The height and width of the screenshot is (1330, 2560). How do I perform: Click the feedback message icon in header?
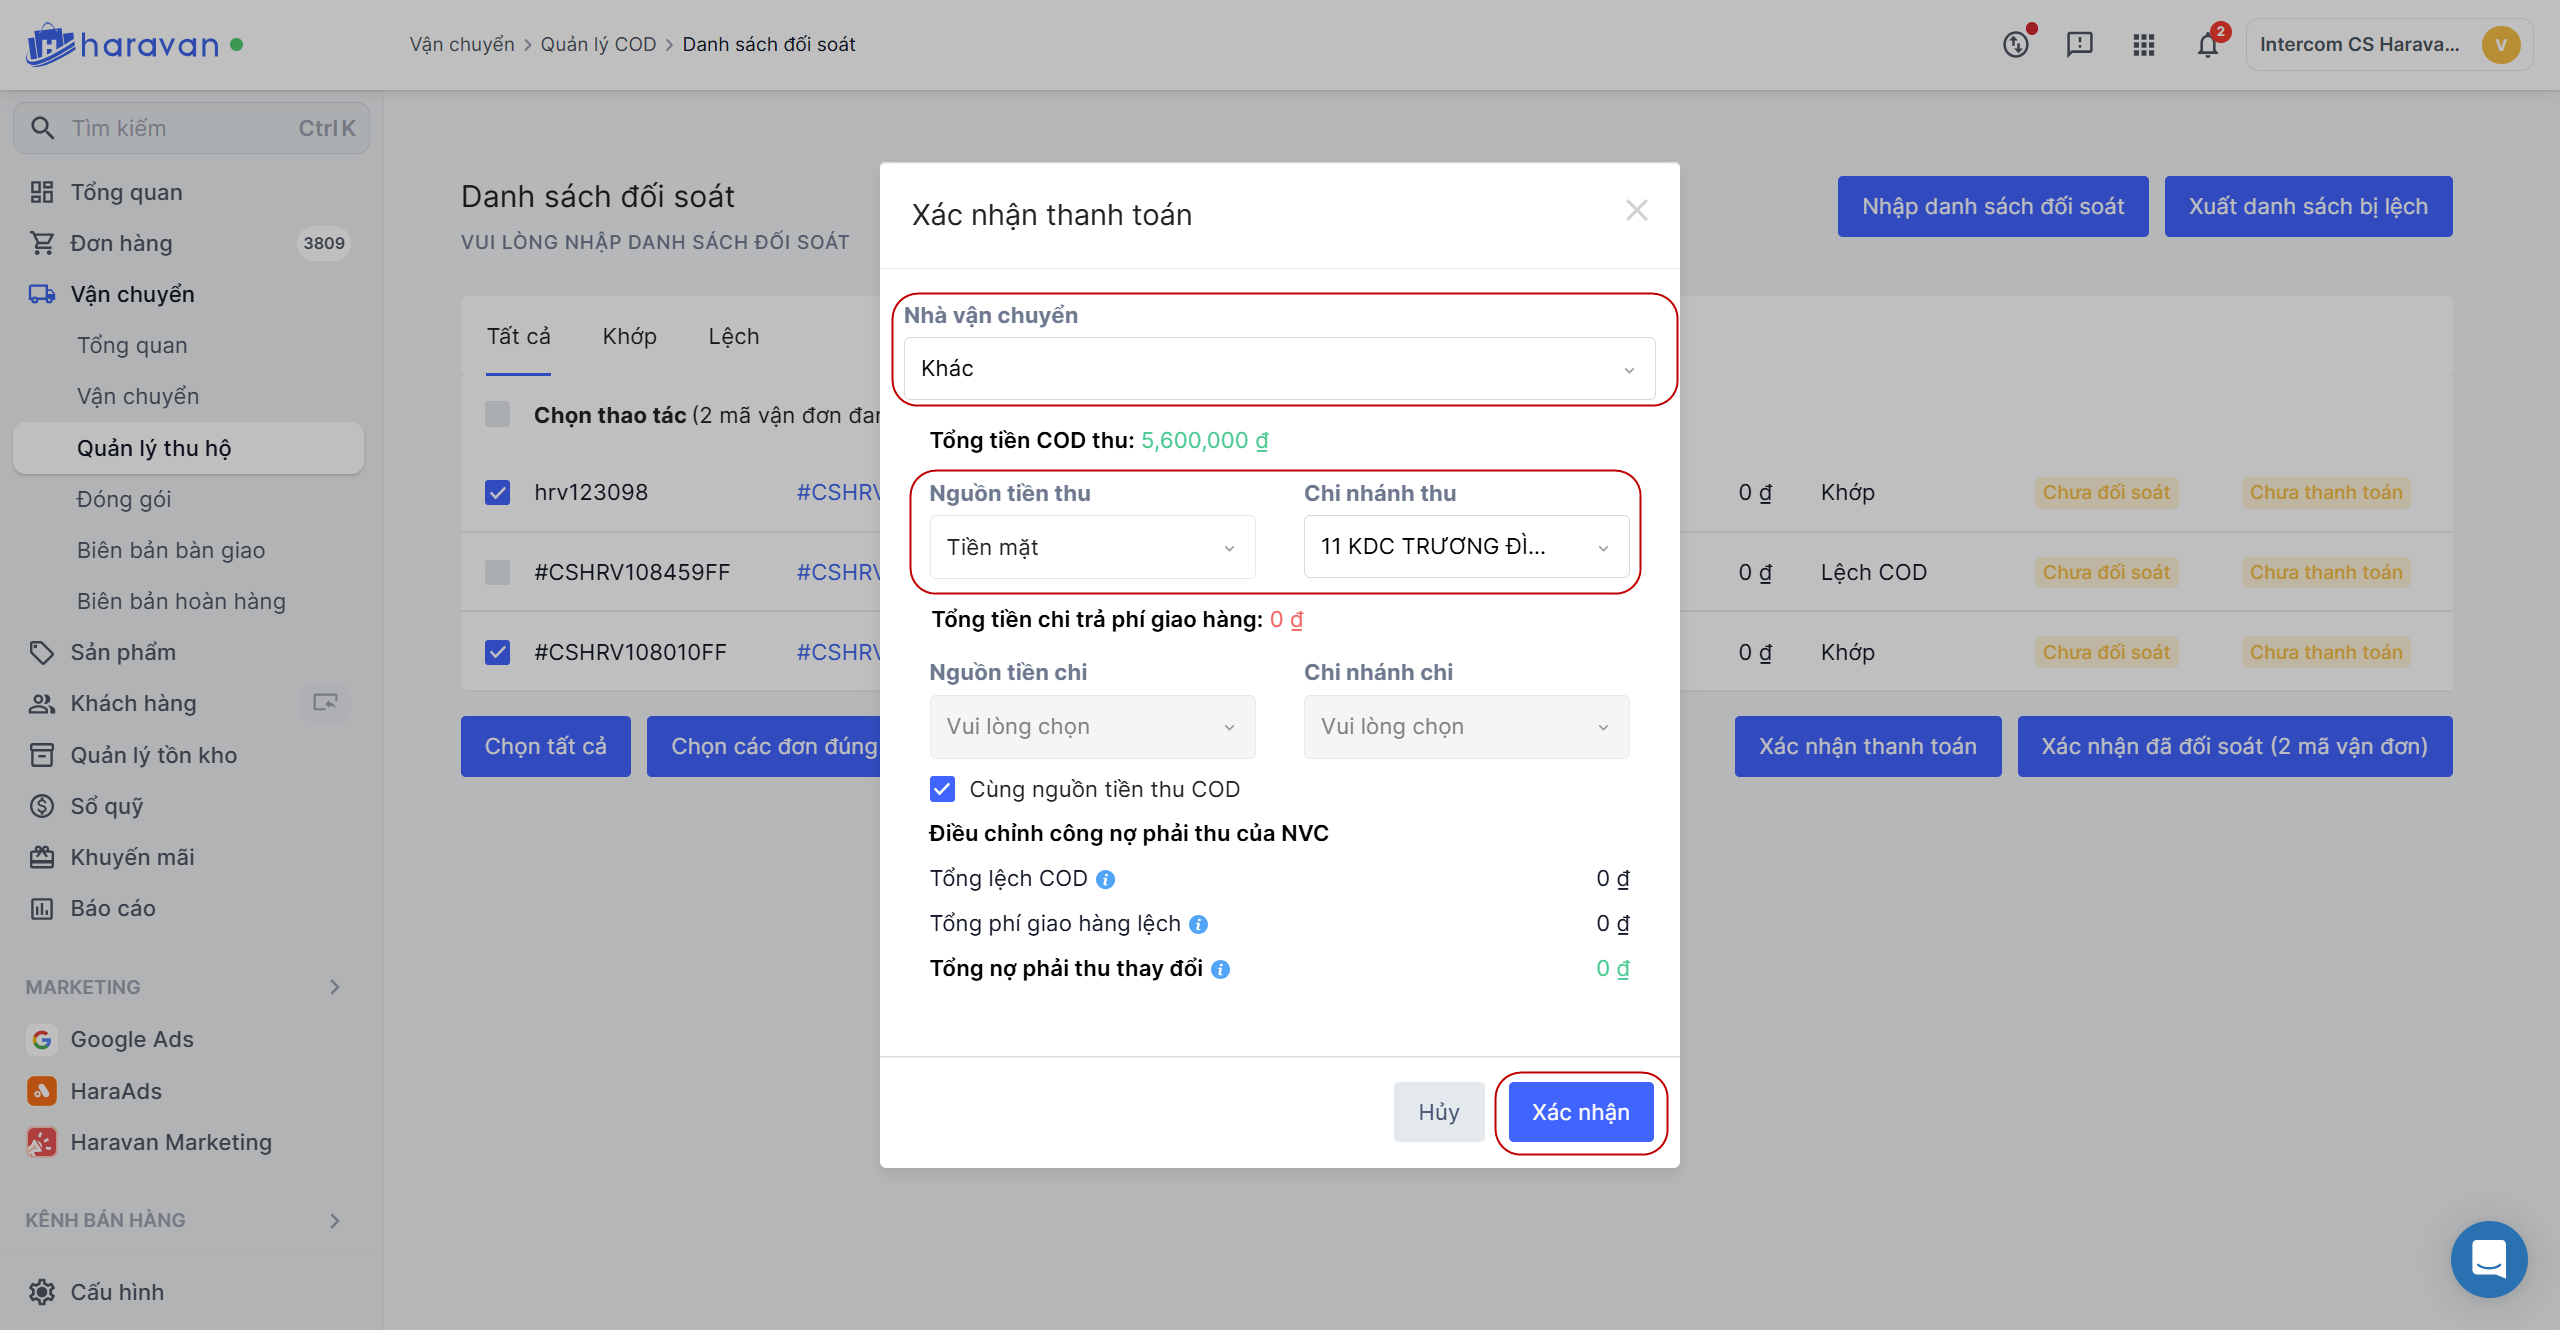pos(2079,45)
